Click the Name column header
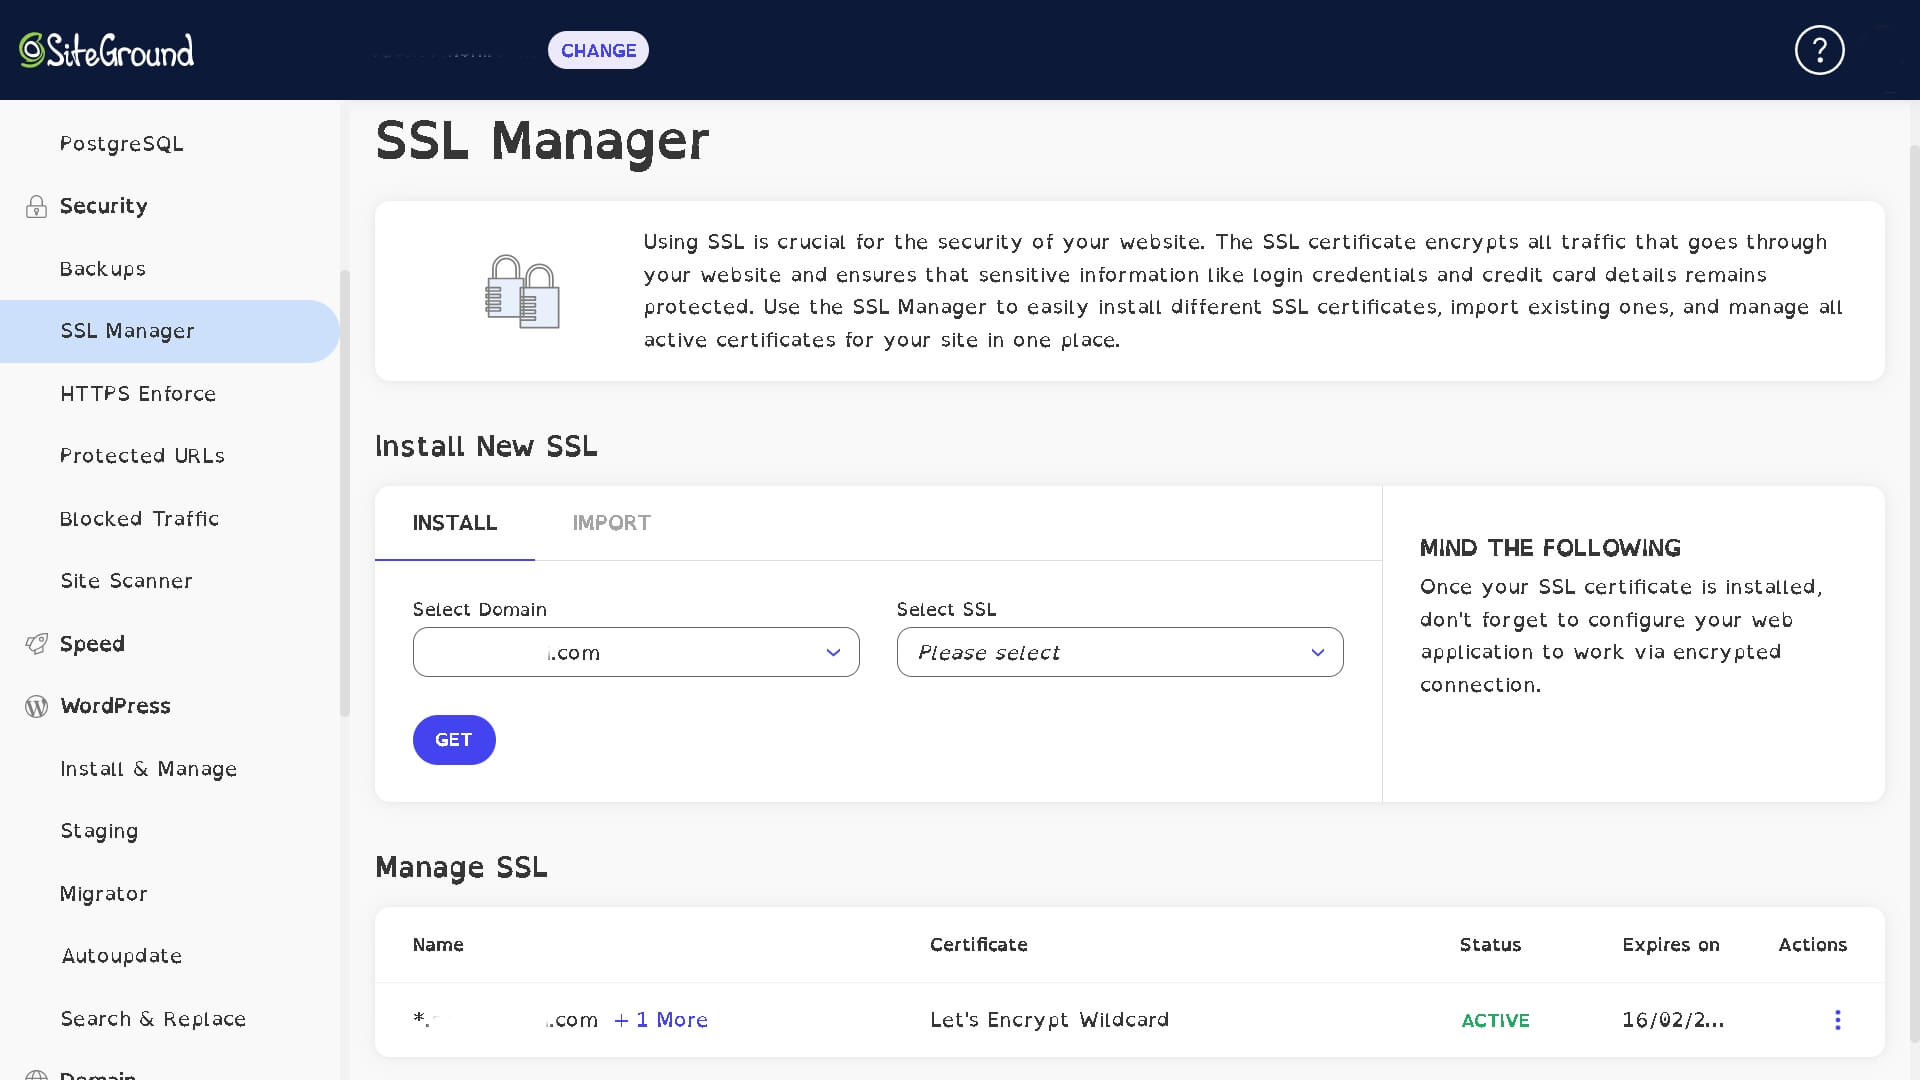The width and height of the screenshot is (1920, 1080). (x=438, y=945)
